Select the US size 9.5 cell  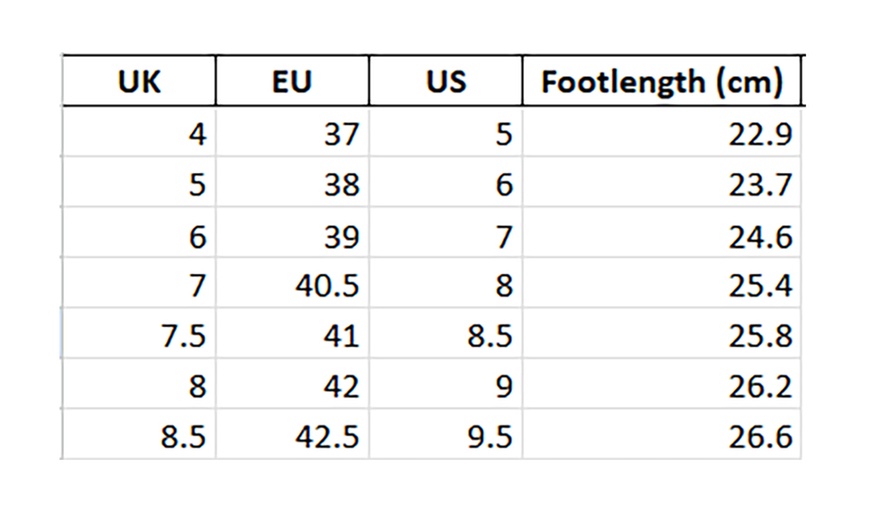tap(445, 436)
